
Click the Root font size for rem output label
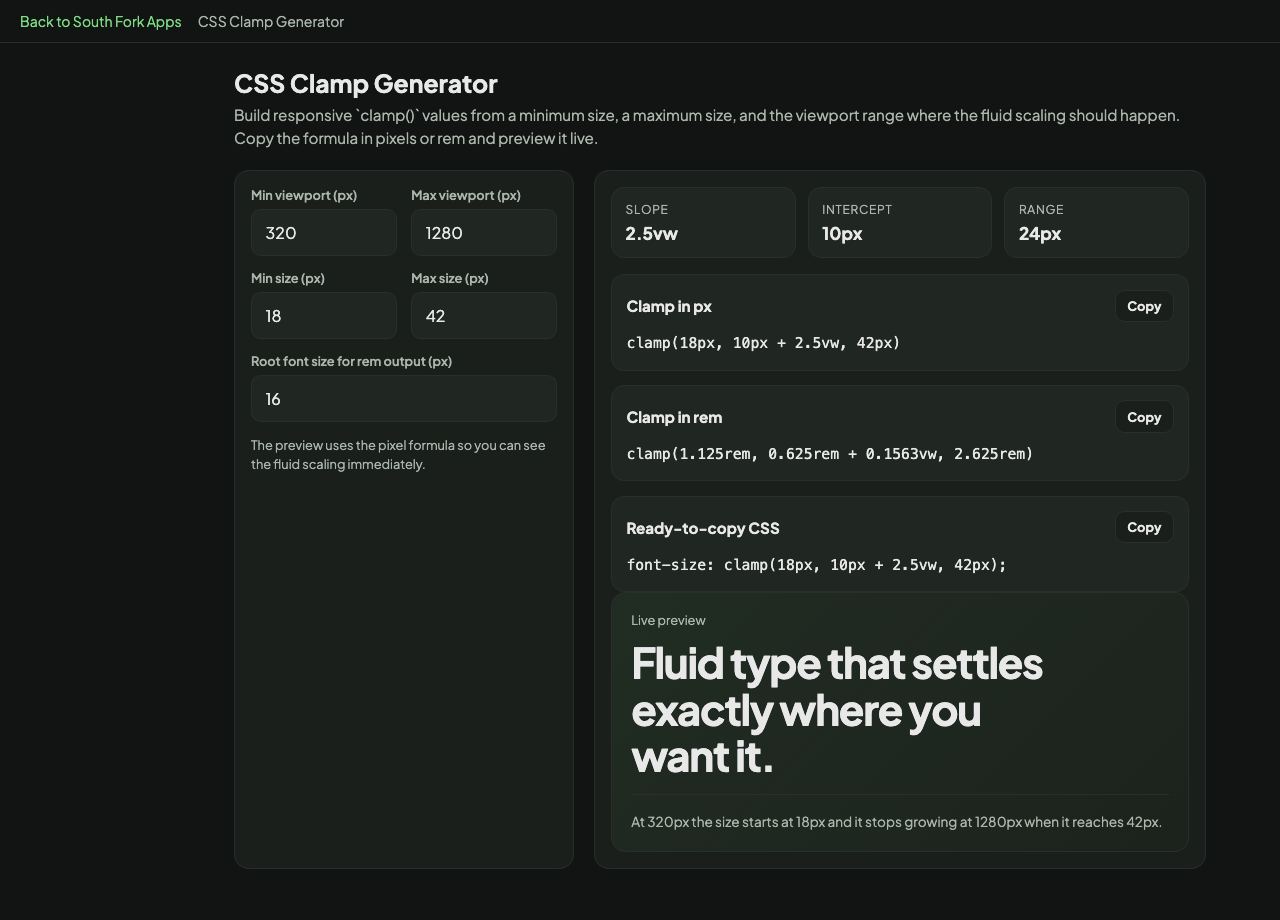click(351, 361)
